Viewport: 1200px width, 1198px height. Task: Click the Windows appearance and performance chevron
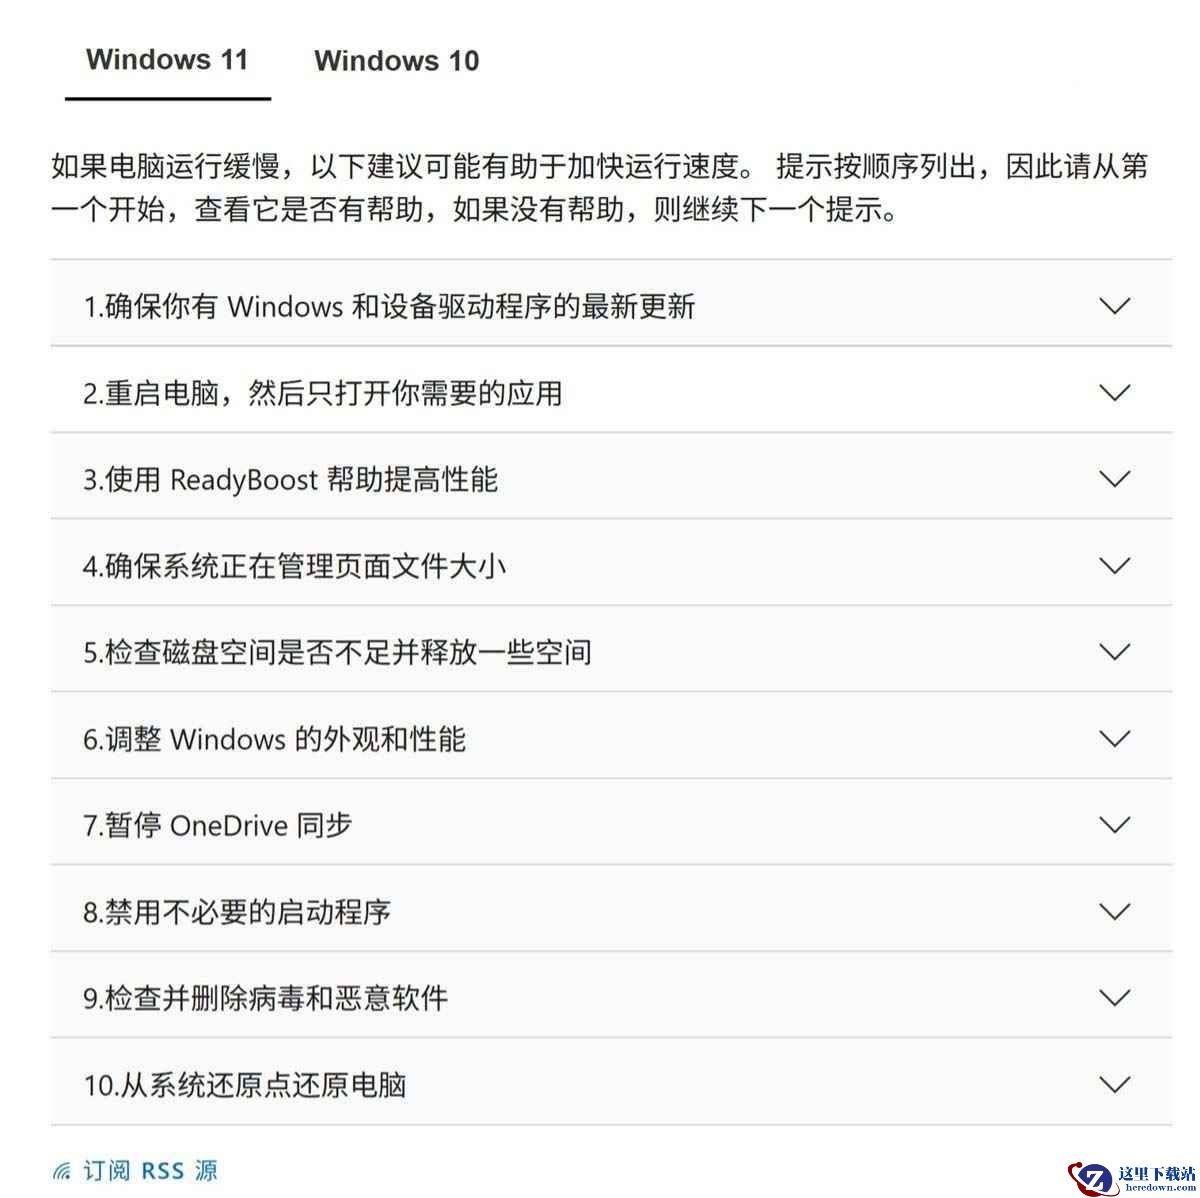coord(1114,738)
